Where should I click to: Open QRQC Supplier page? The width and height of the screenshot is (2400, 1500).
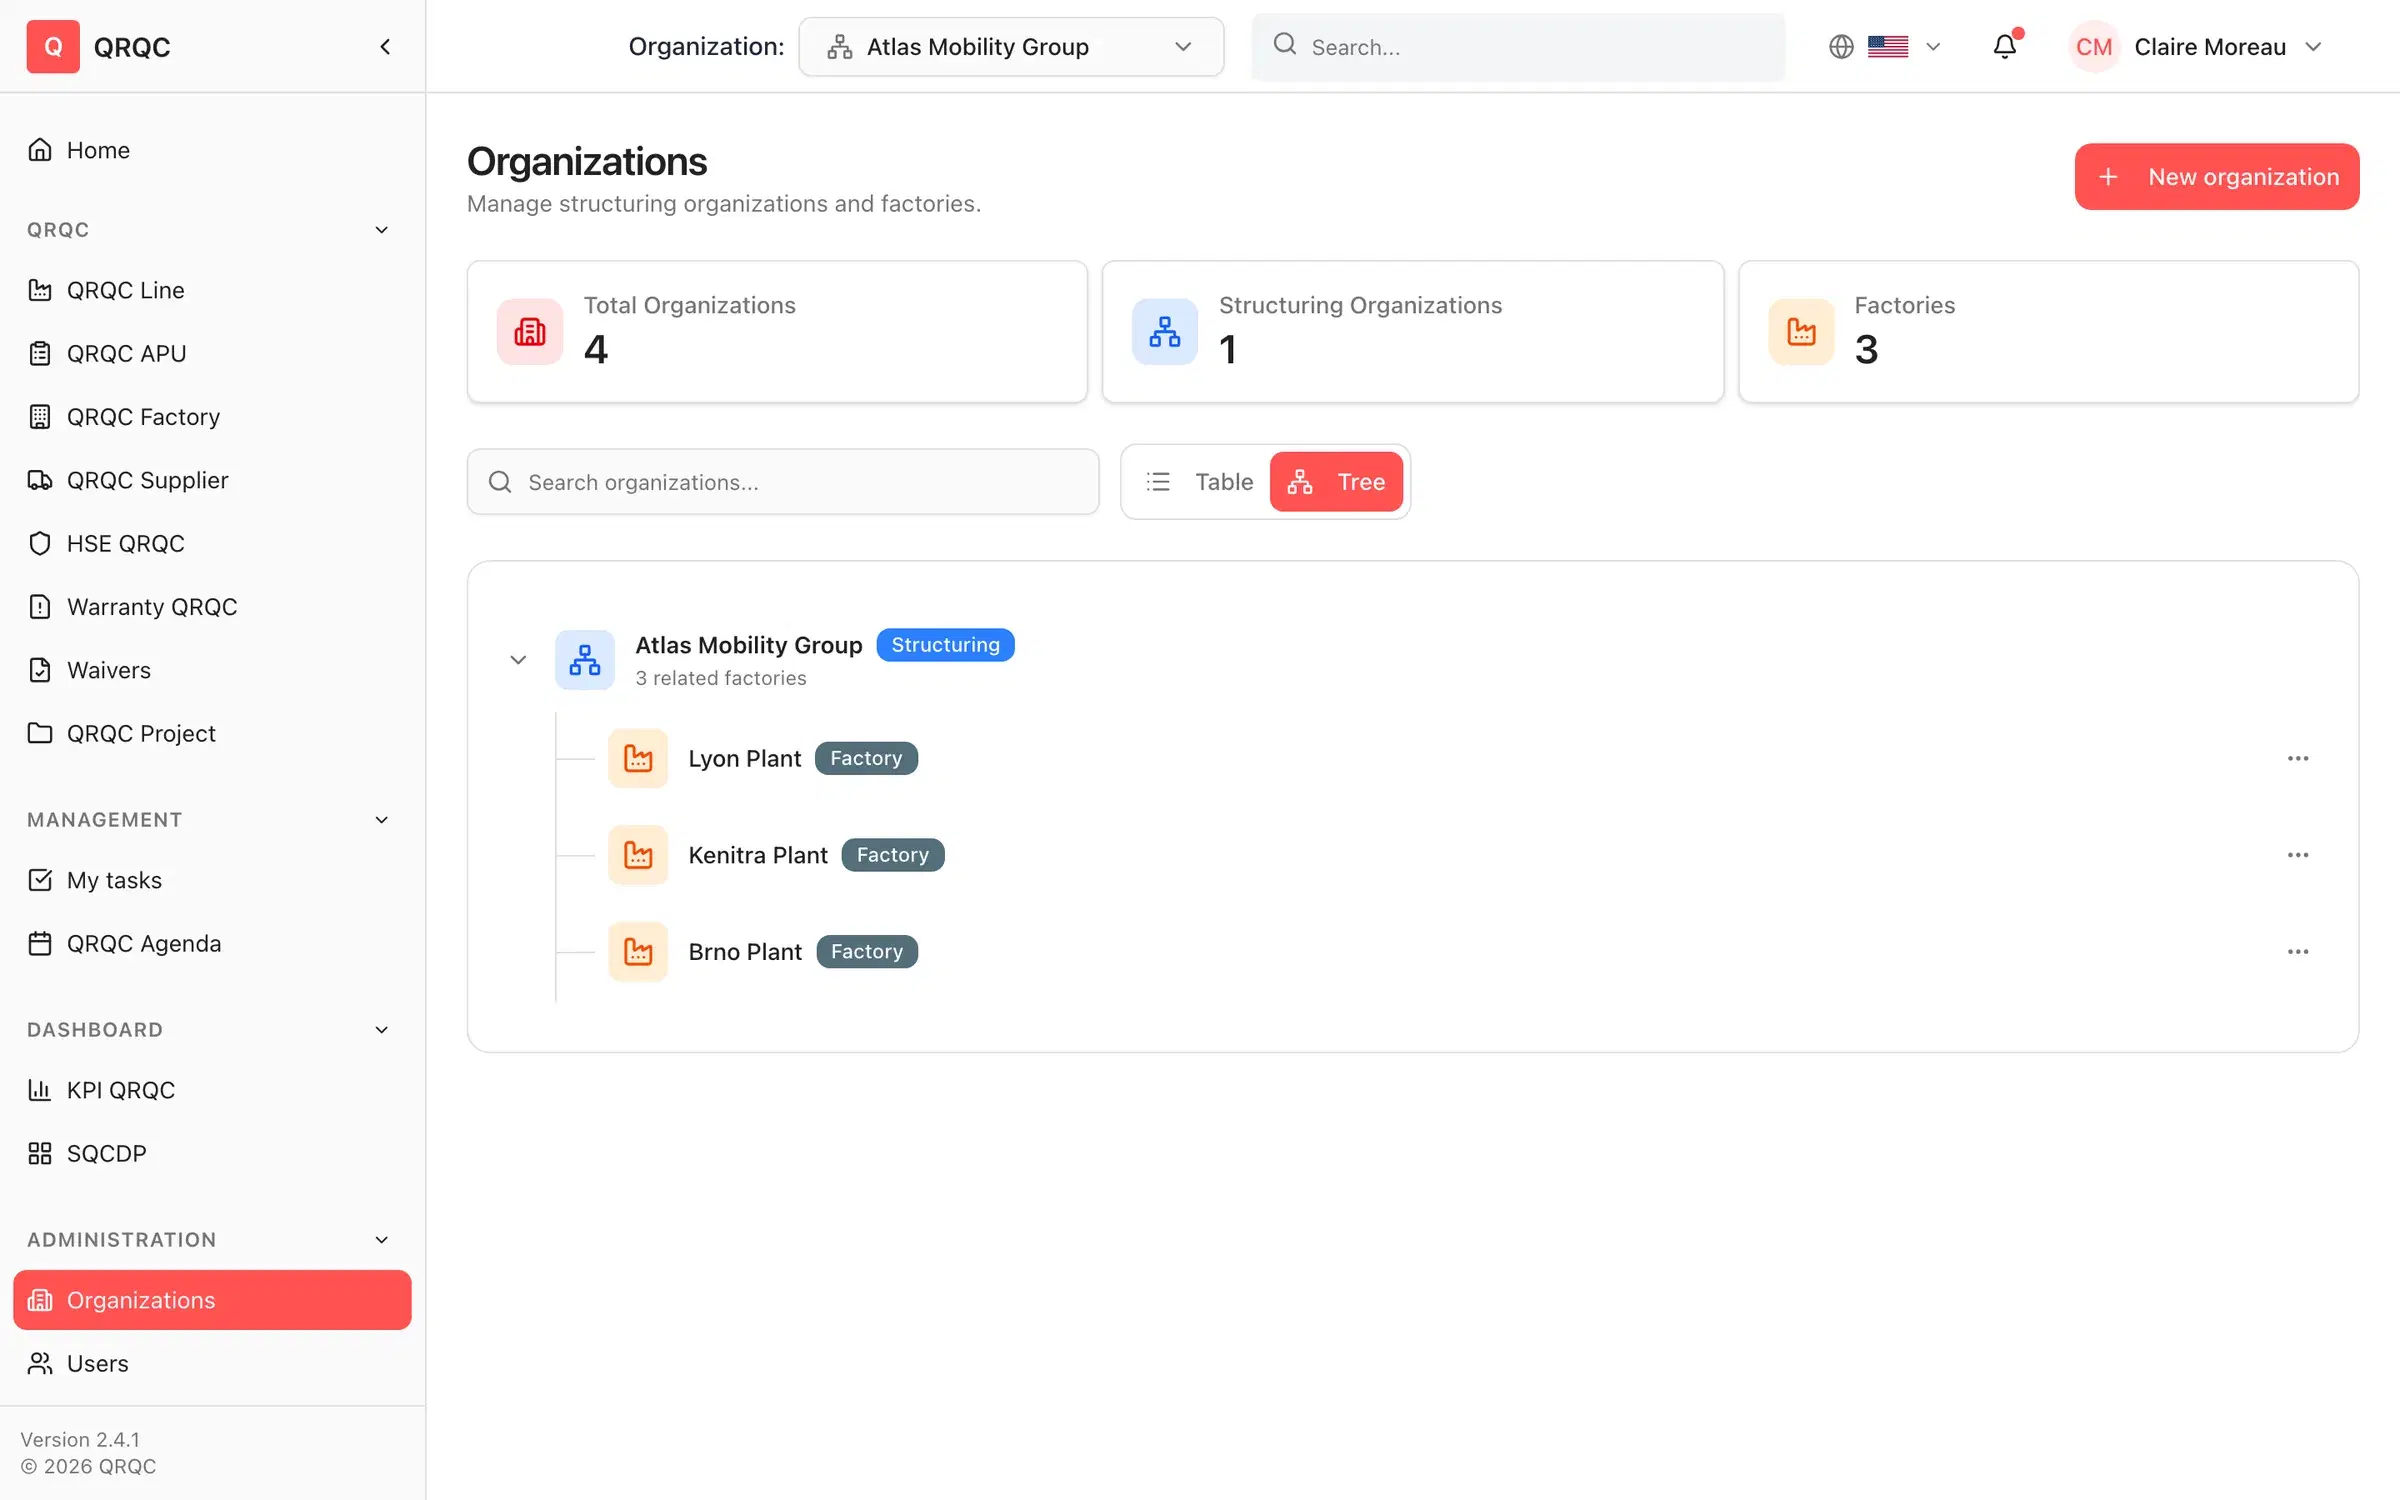pos(212,480)
